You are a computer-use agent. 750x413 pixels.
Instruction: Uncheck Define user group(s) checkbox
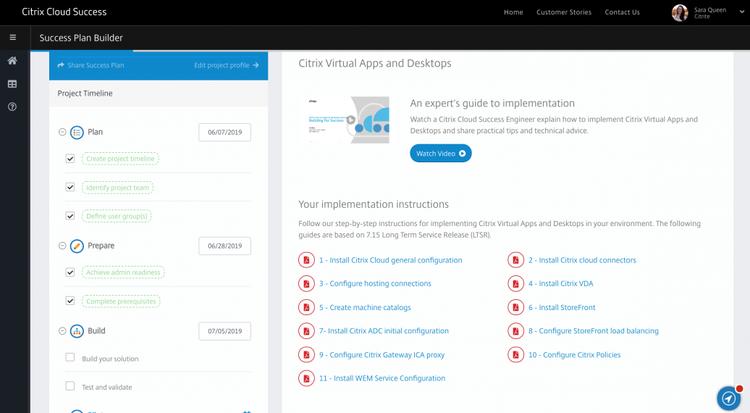(70, 216)
